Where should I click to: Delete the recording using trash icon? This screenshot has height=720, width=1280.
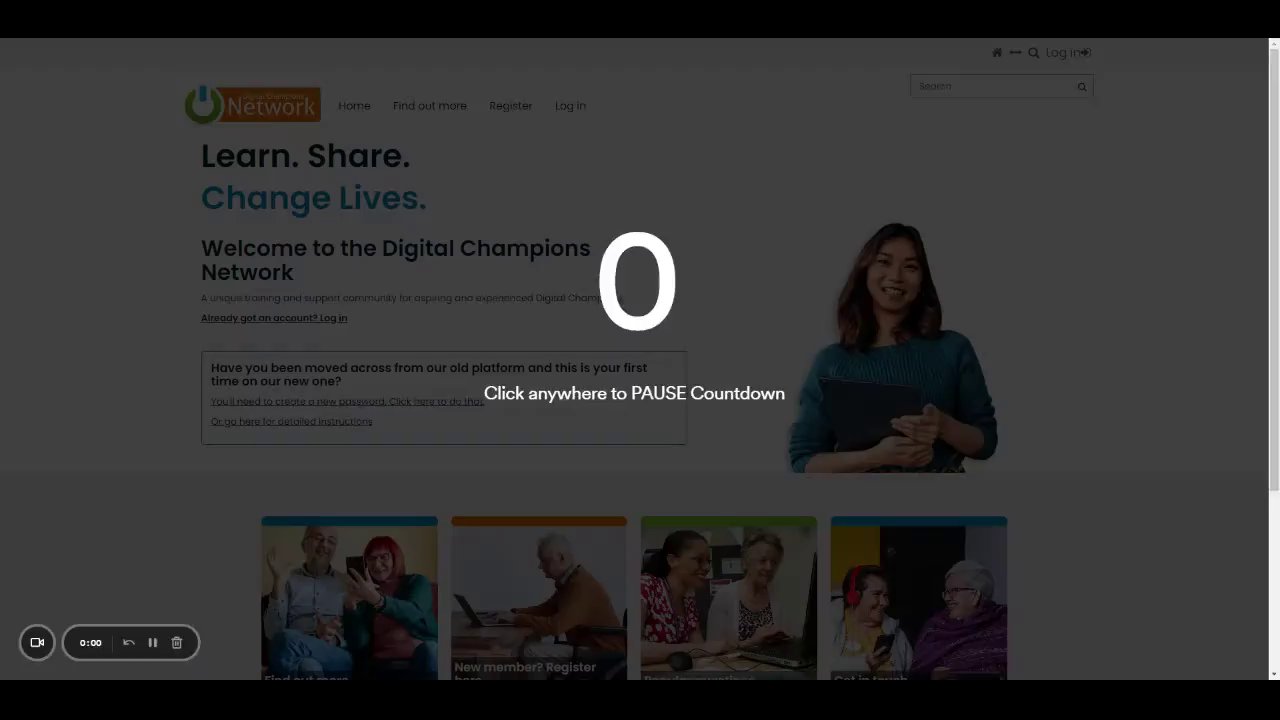pos(177,643)
